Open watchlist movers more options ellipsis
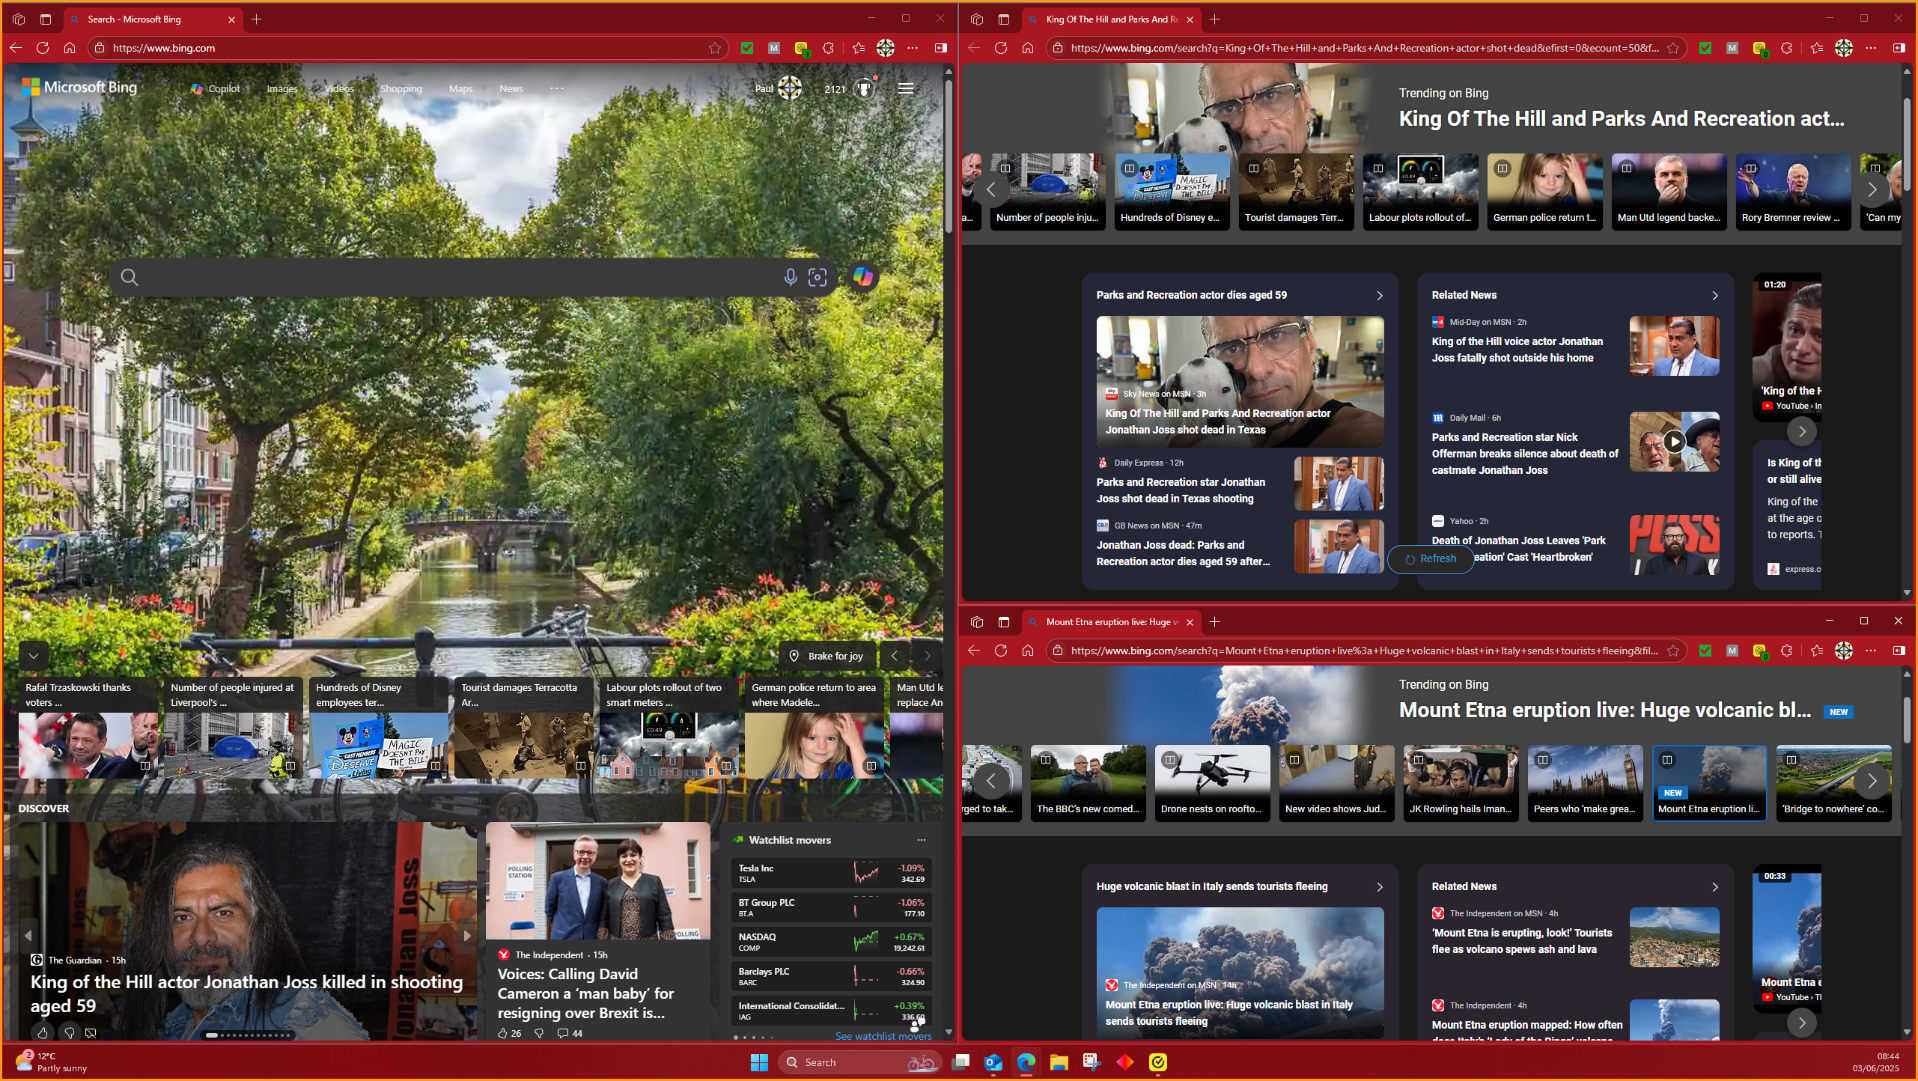 tap(921, 840)
